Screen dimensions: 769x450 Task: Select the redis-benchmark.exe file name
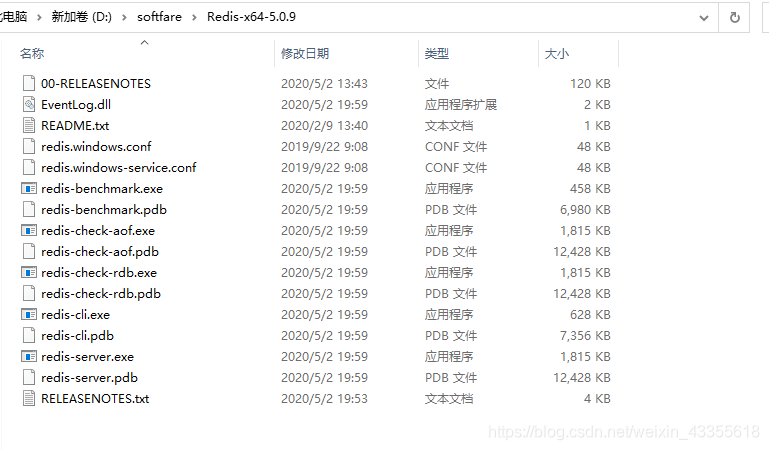tap(102, 189)
